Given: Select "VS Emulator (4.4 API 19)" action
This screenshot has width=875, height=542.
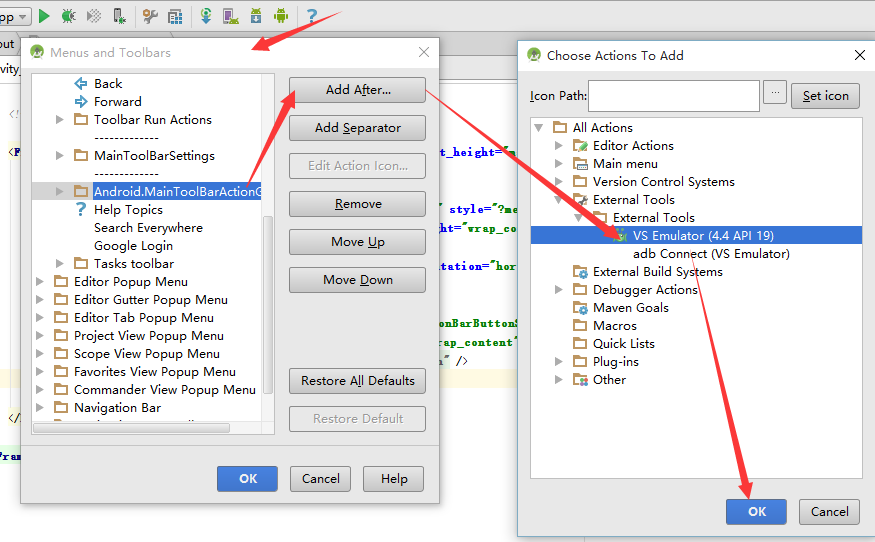Looking at the screenshot, I should tap(703, 236).
